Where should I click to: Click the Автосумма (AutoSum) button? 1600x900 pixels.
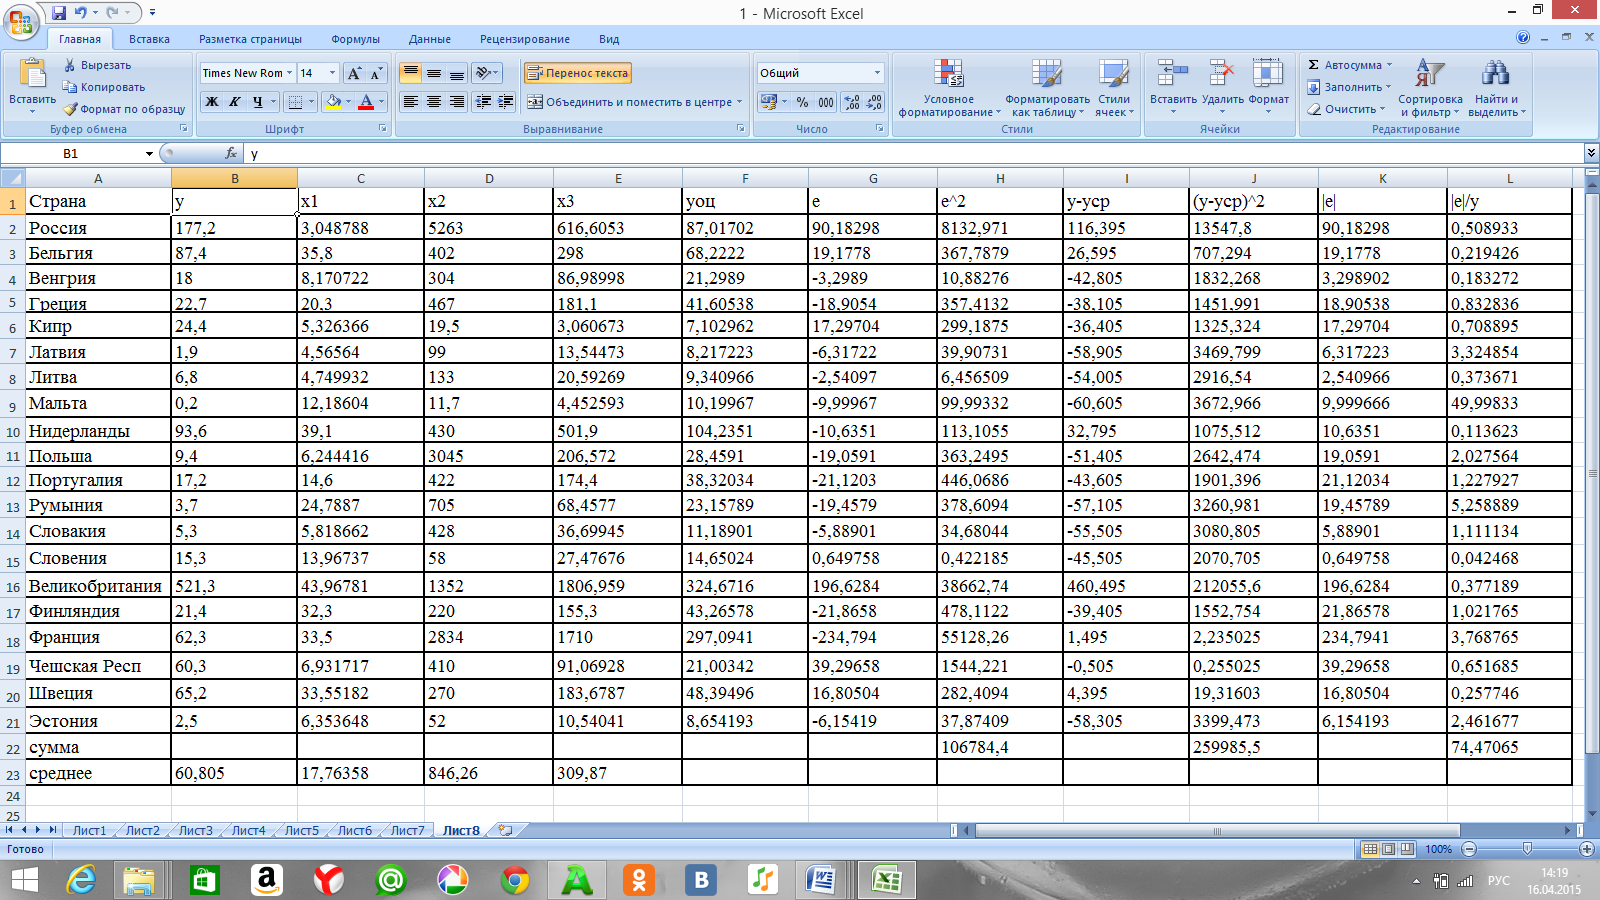tap(1344, 65)
